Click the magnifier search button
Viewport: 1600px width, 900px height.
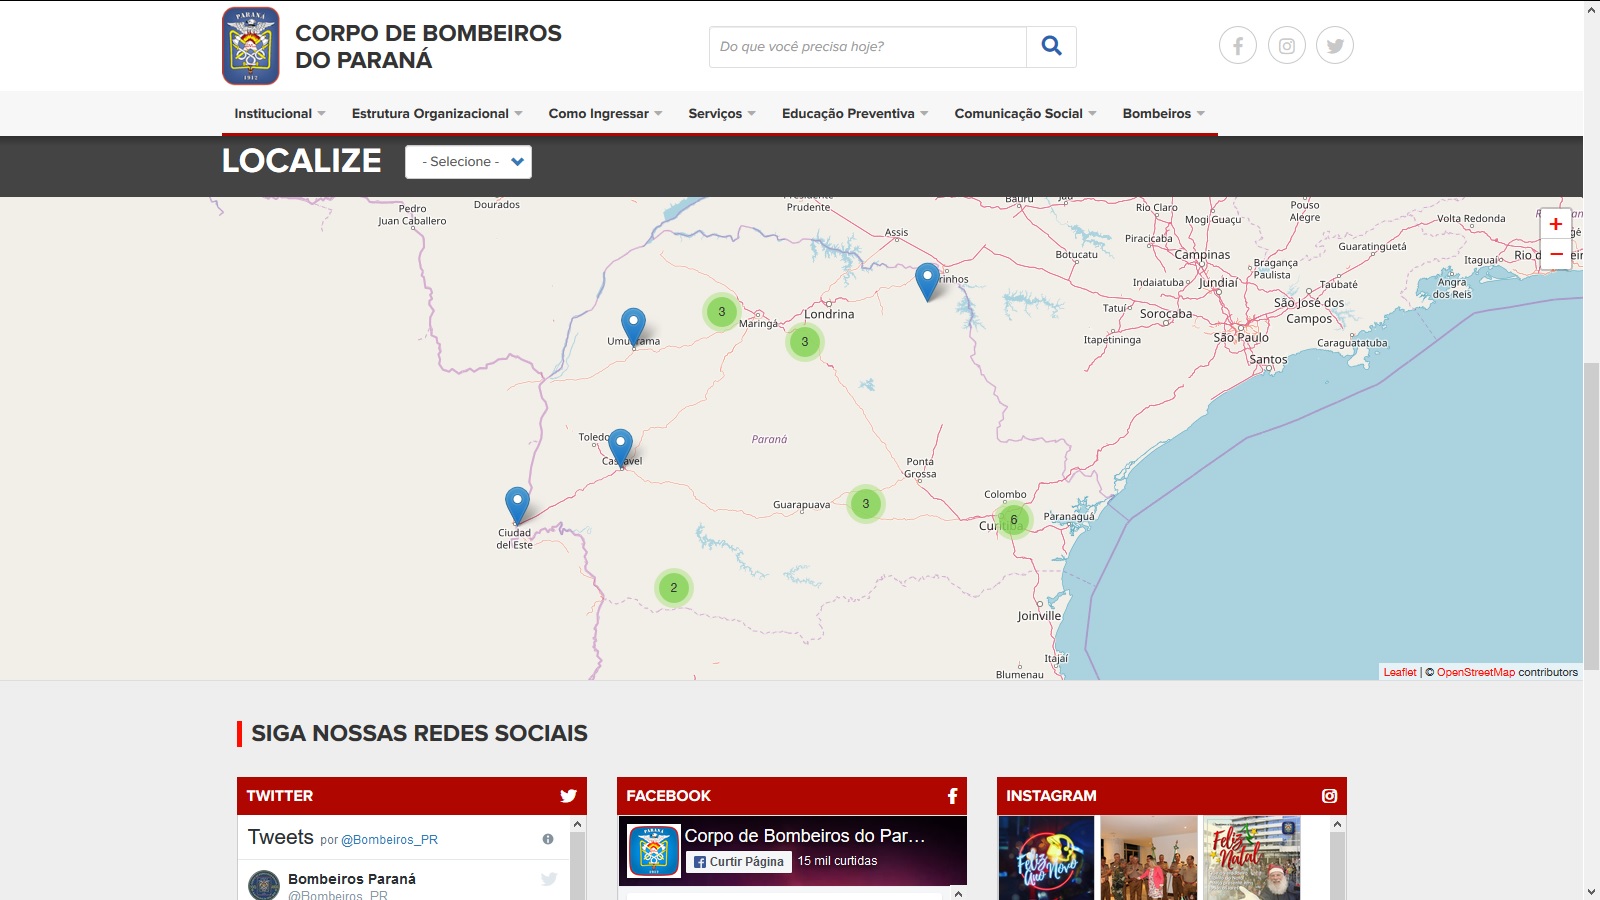click(x=1051, y=47)
